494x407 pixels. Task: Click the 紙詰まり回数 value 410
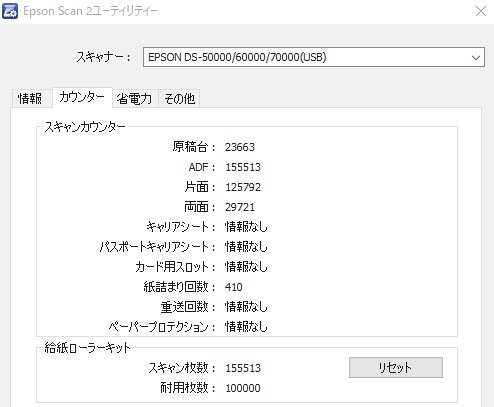[x=234, y=287]
